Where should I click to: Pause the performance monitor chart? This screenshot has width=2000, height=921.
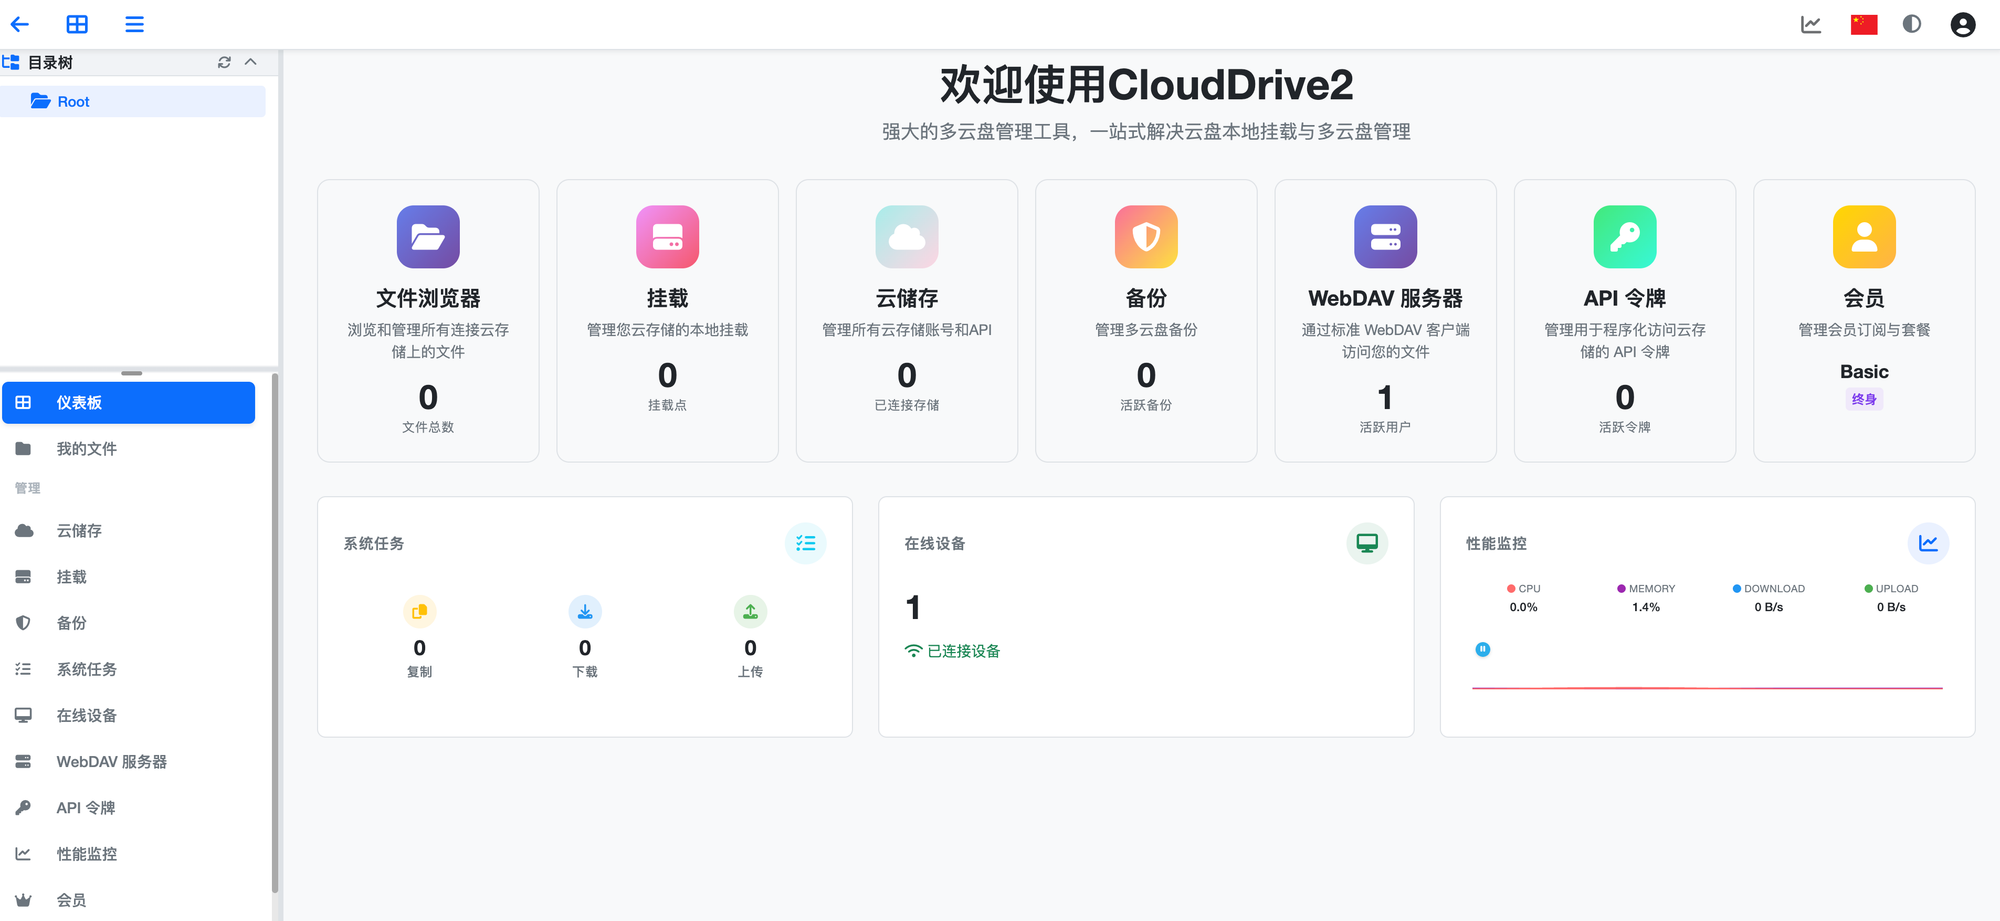(x=1483, y=650)
